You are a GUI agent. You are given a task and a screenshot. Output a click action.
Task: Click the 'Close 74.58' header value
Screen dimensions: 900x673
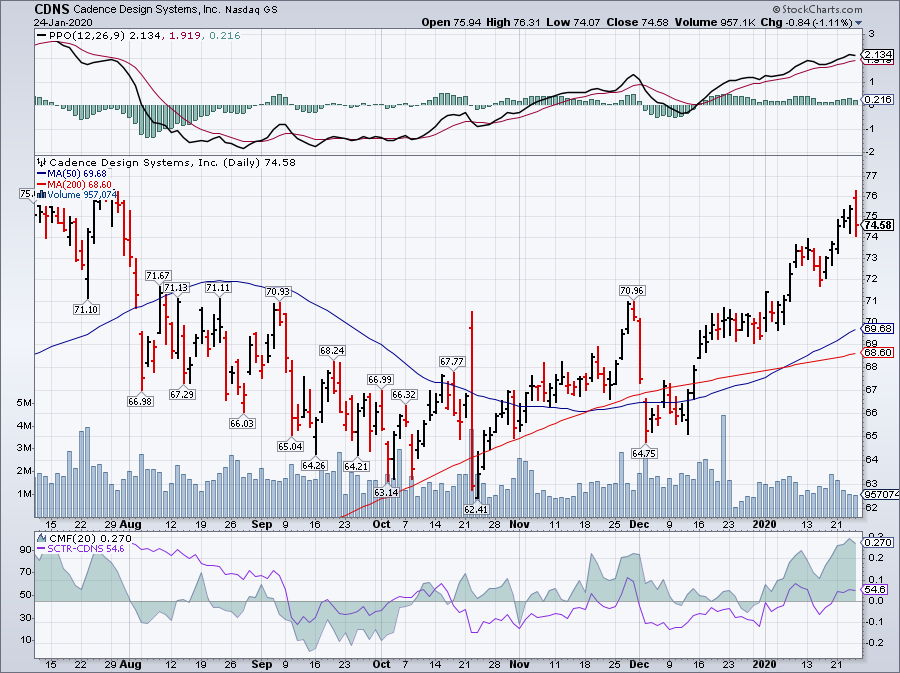[637, 22]
